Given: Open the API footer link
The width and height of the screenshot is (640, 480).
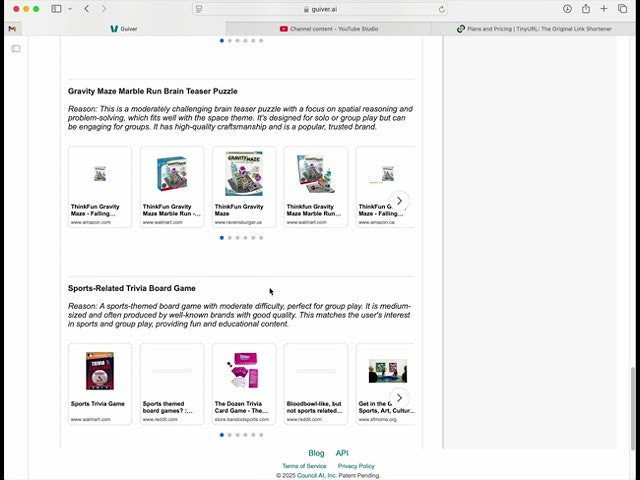Looking at the screenshot, I should point(342,453).
